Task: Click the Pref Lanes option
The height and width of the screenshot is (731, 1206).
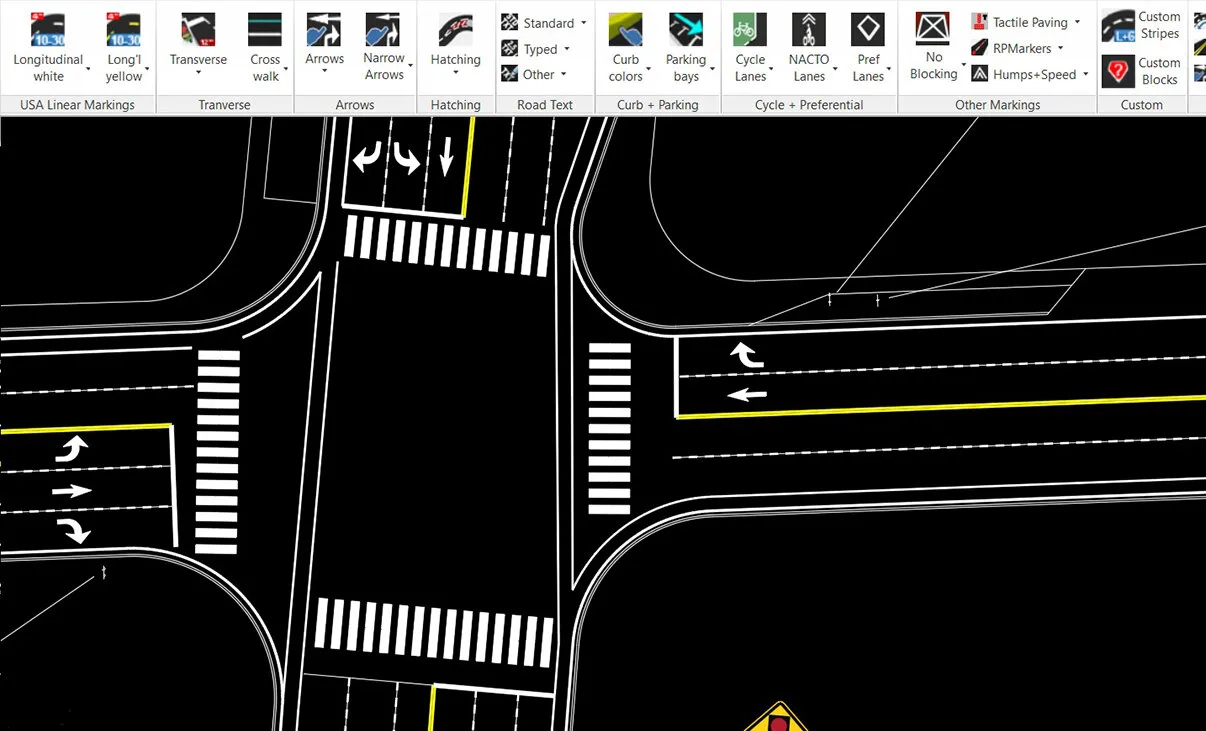Action: click(868, 45)
